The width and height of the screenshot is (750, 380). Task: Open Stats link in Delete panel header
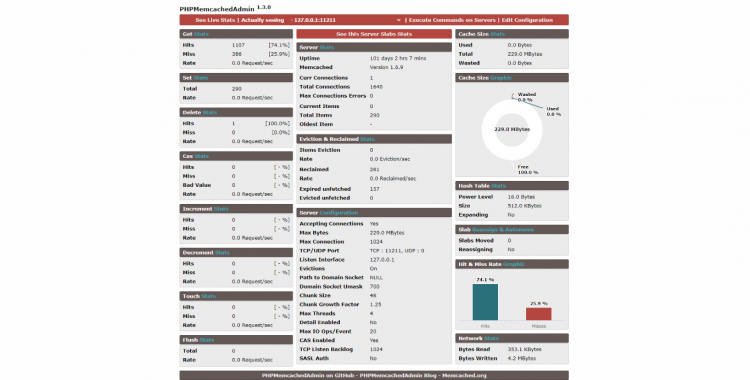[x=210, y=113]
